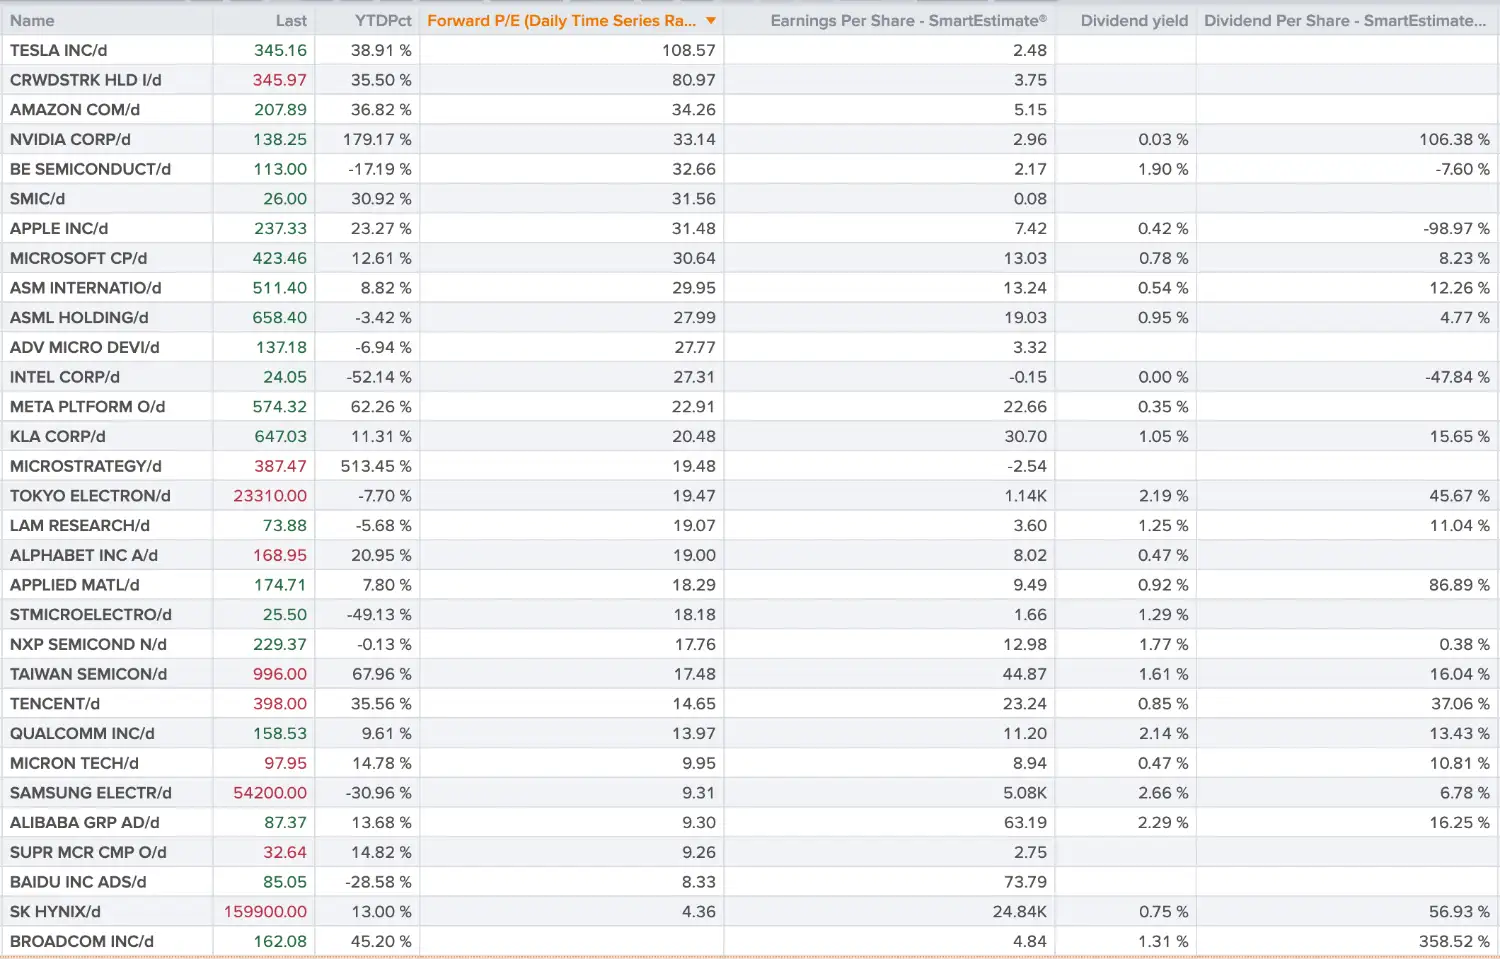Select the SK HYNIX/d row name

coord(55,912)
